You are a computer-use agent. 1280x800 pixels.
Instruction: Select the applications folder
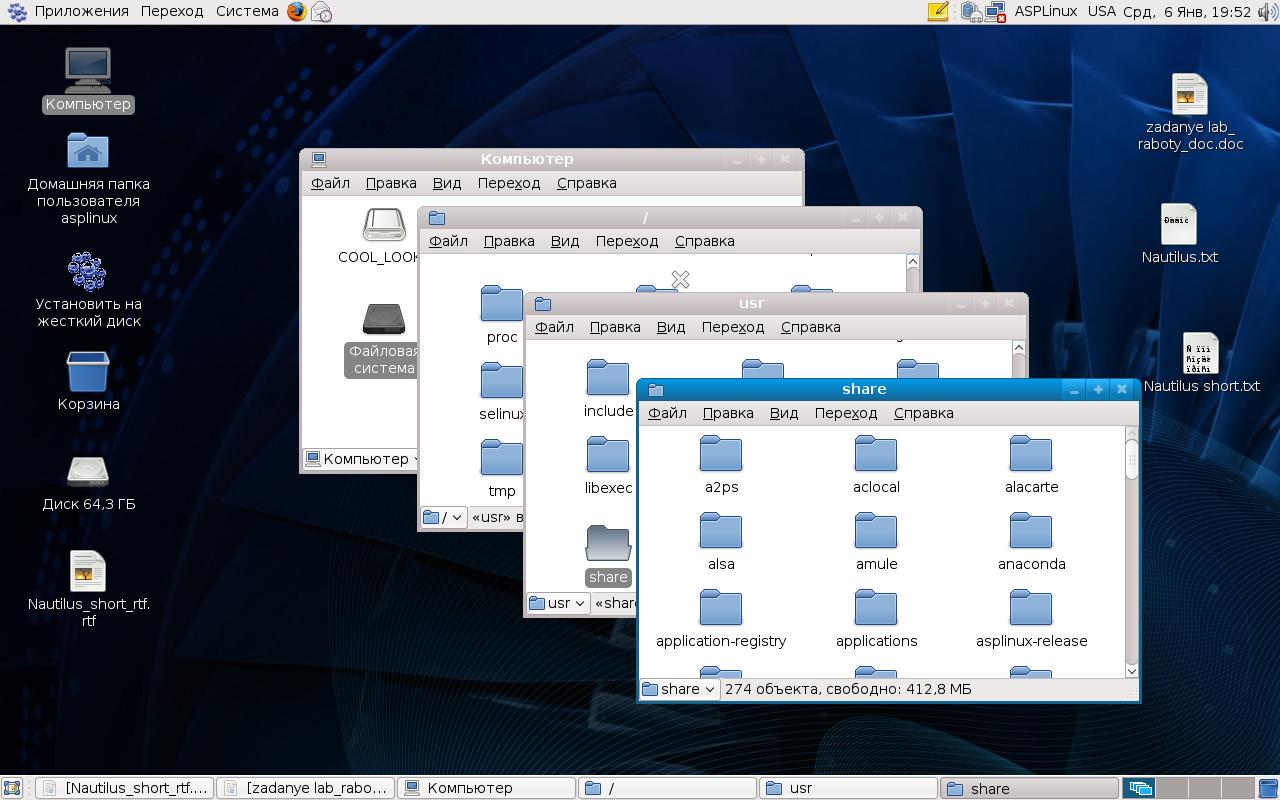click(876, 619)
